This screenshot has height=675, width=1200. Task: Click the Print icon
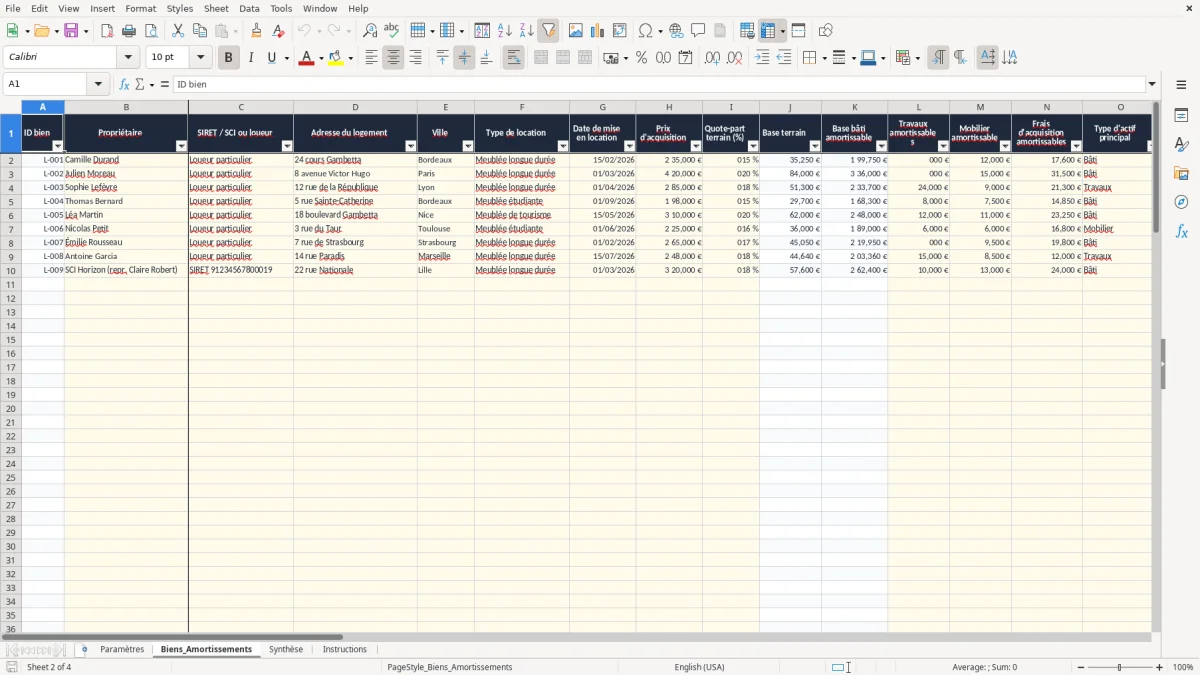coord(129,31)
